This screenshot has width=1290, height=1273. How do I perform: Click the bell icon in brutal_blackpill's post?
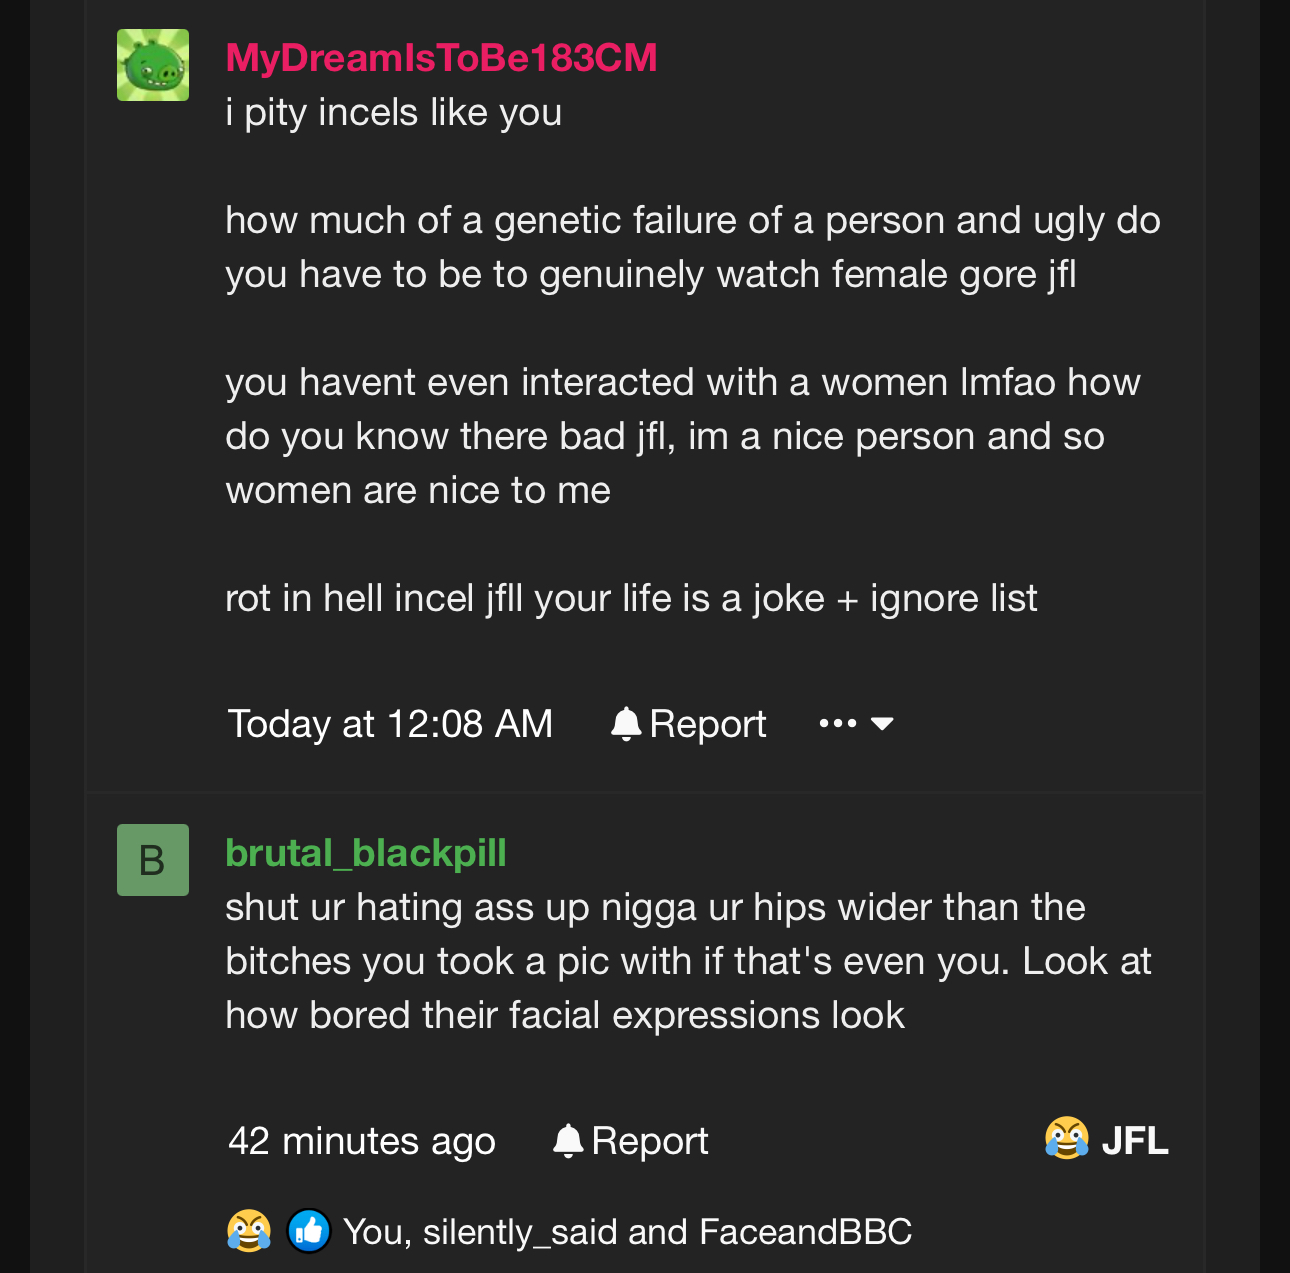click(568, 1141)
